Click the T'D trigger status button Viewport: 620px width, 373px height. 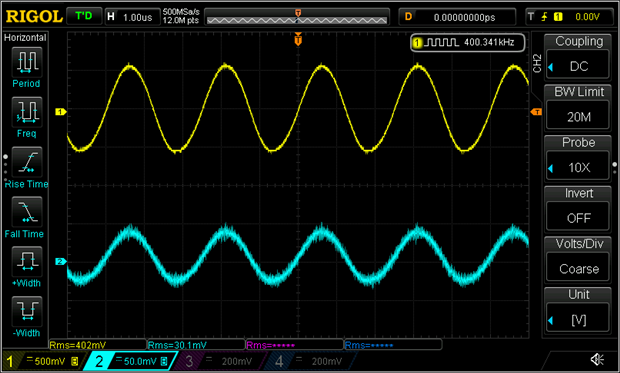(84, 16)
